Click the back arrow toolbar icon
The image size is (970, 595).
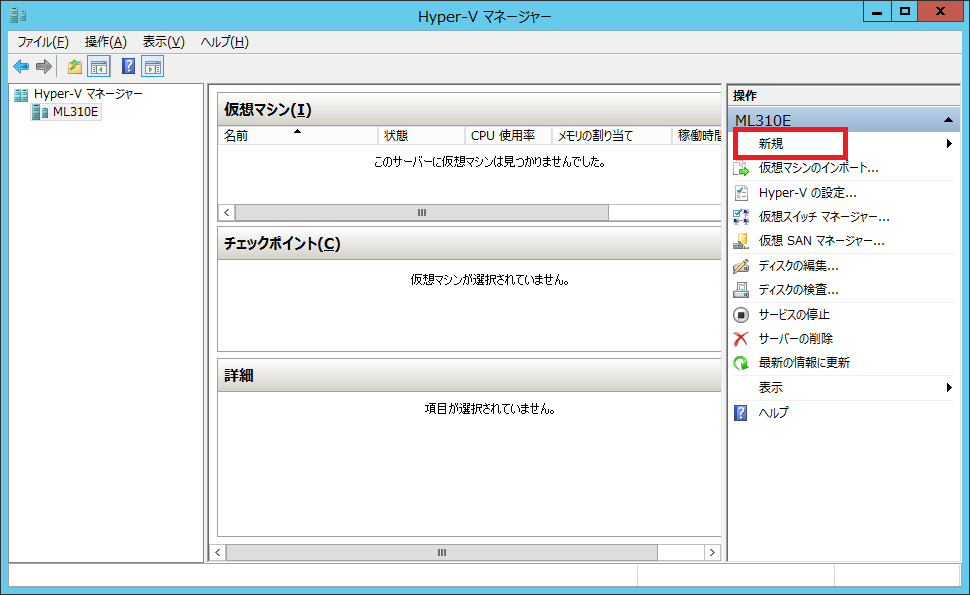[x=21, y=67]
